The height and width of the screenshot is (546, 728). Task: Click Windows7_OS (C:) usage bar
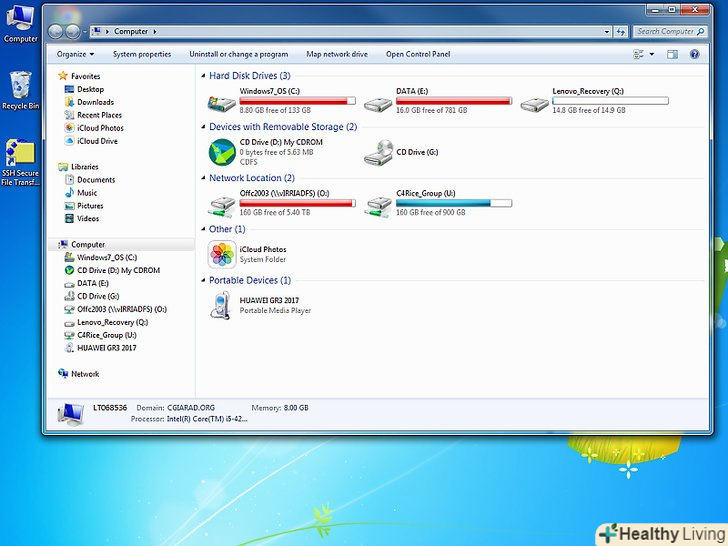coord(298,101)
